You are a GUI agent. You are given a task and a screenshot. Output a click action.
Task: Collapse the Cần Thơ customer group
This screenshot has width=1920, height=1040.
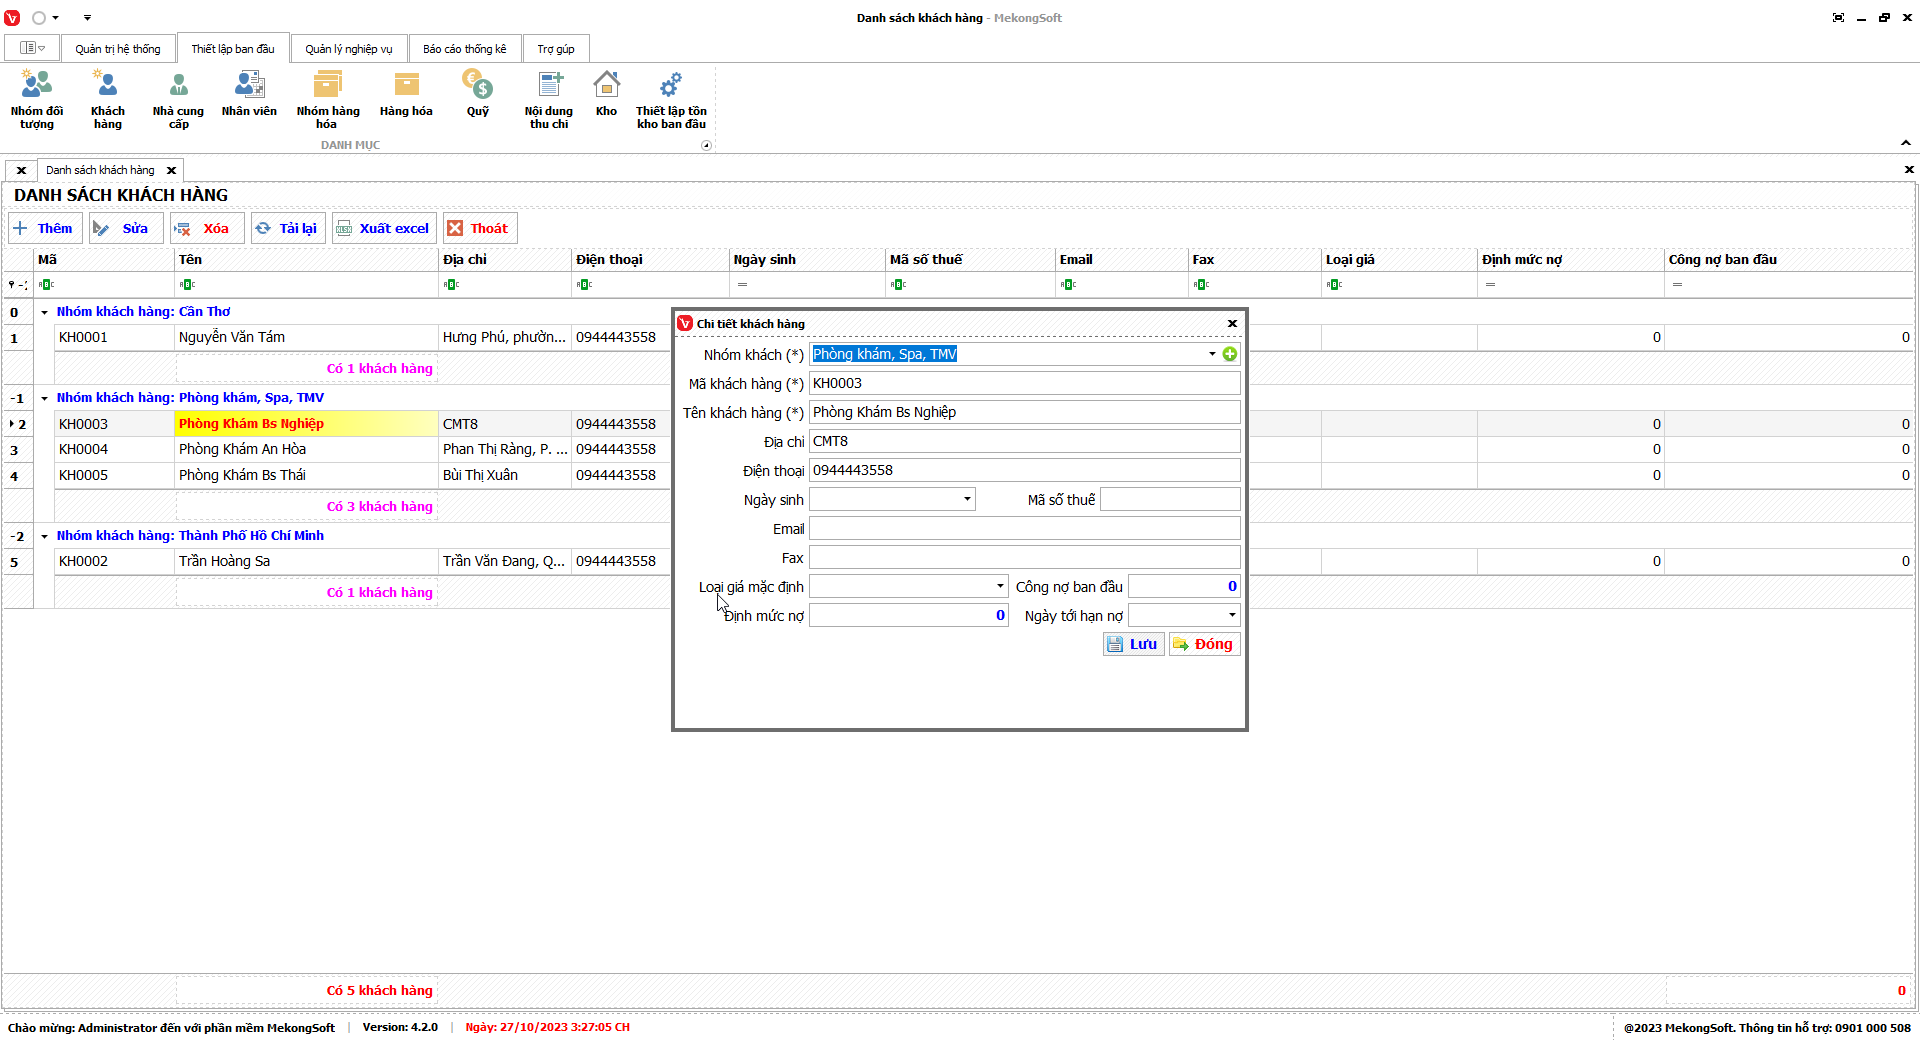tap(44, 312)
